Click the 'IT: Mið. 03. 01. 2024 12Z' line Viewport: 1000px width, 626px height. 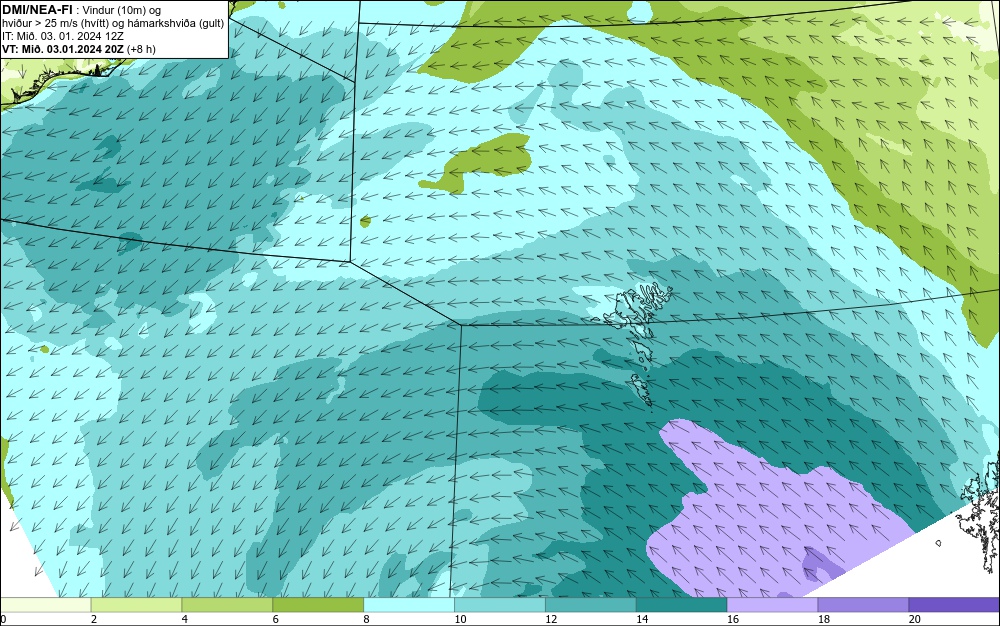point(62,36)
